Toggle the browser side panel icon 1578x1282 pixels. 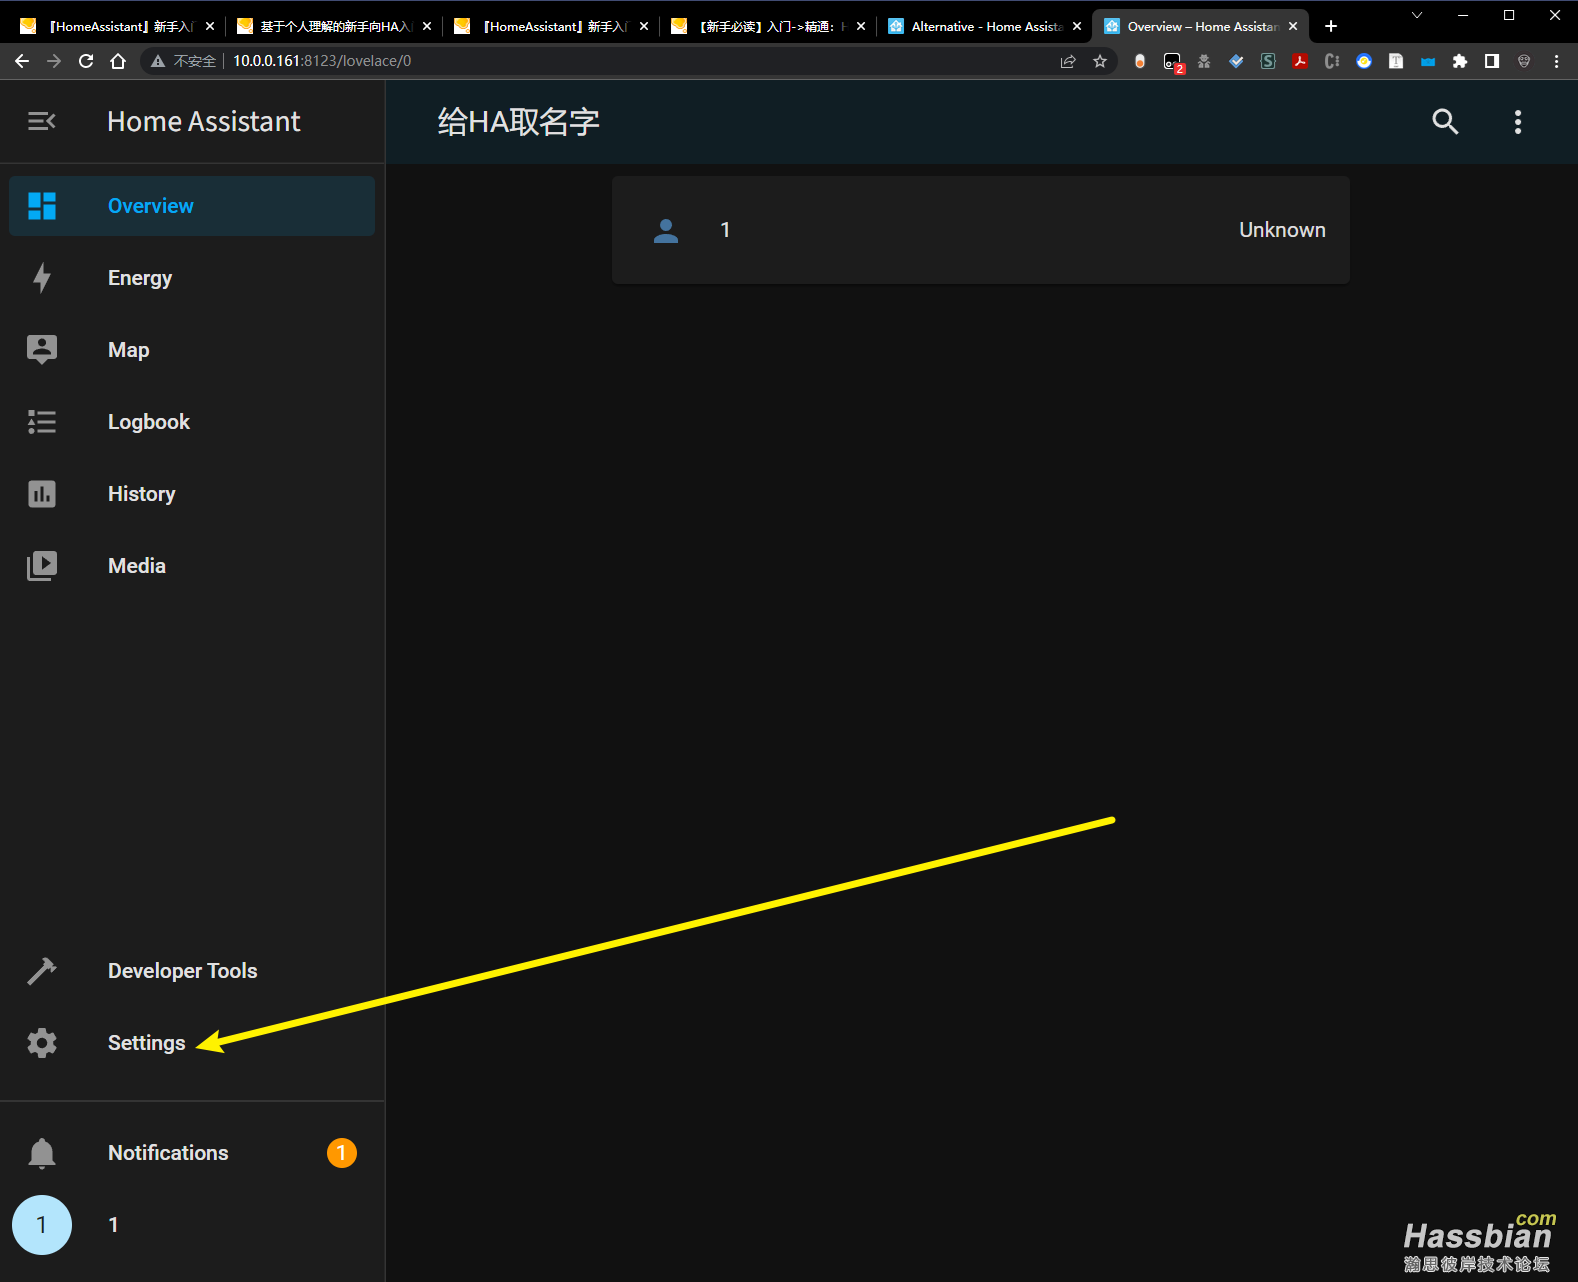(1492, 61)
